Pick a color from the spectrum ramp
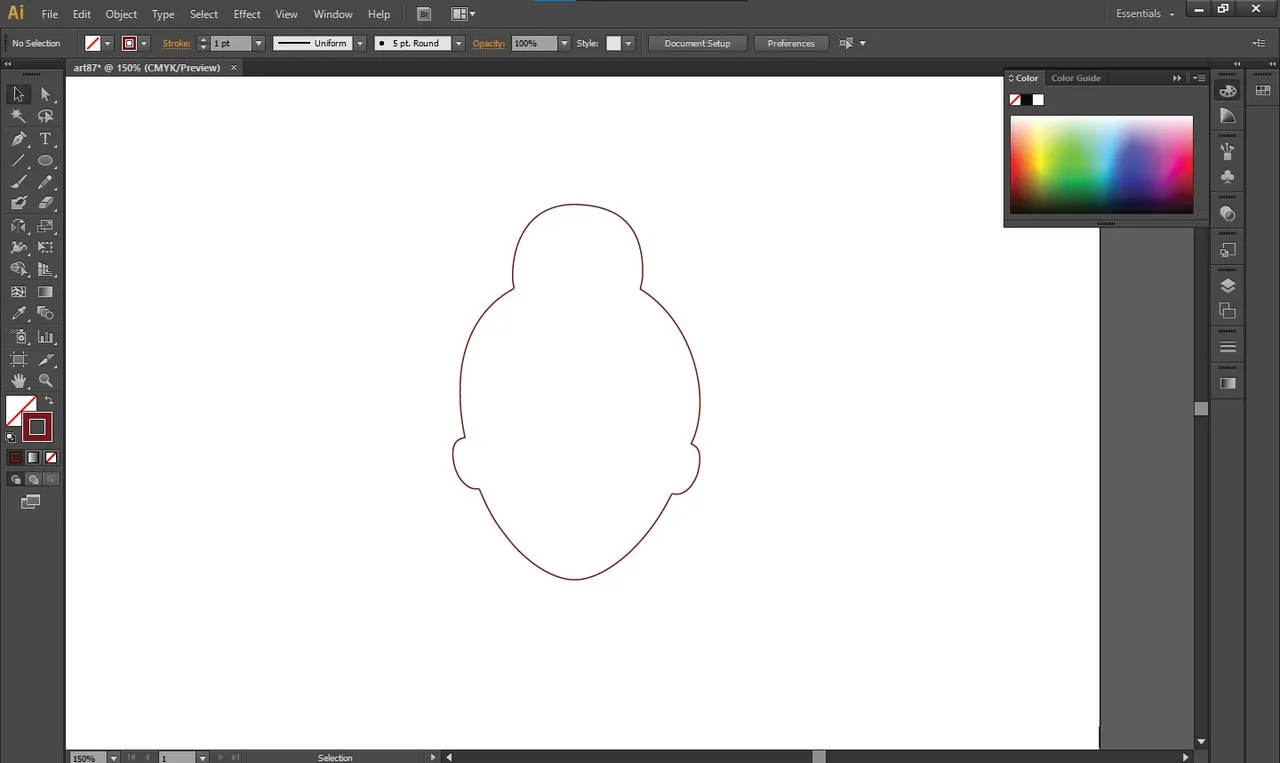The height and width of the screenshot is (763, 1280). (x=1101, y=164)
